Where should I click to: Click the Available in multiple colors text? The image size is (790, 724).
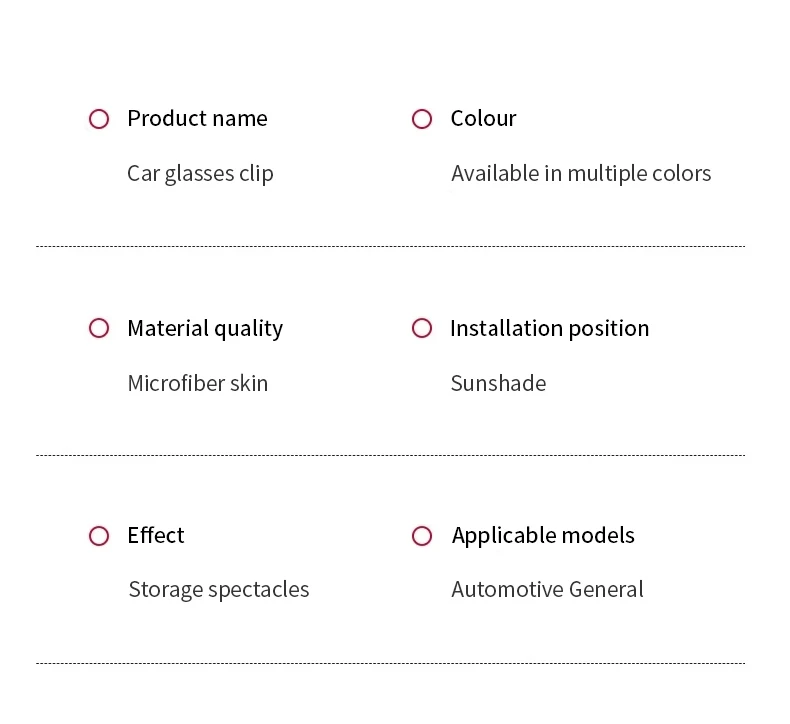pyautogui.click(x=581, y=173)
